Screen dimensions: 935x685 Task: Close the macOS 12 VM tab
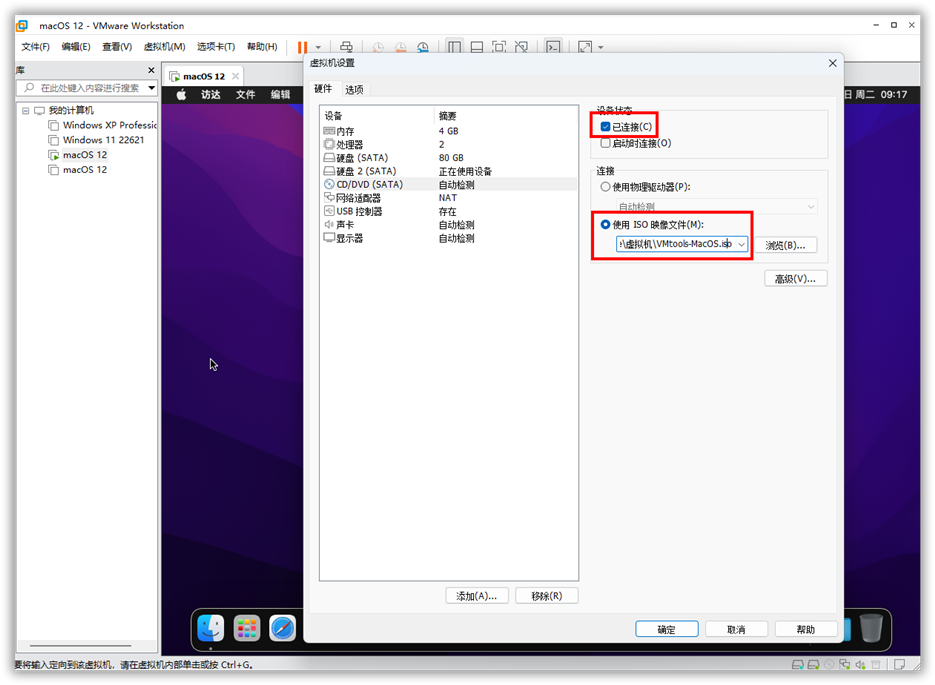point(236,76)
